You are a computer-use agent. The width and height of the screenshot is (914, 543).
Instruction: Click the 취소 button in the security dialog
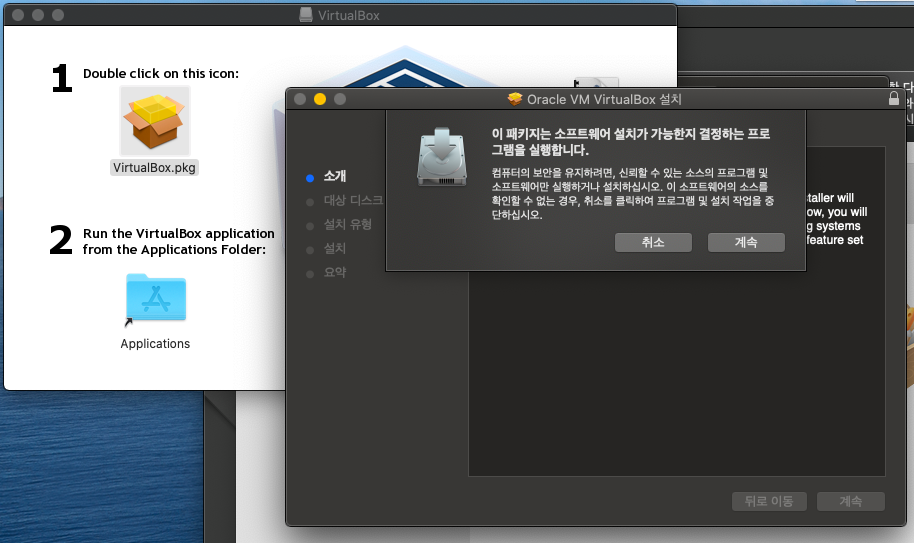pos(653,242)
